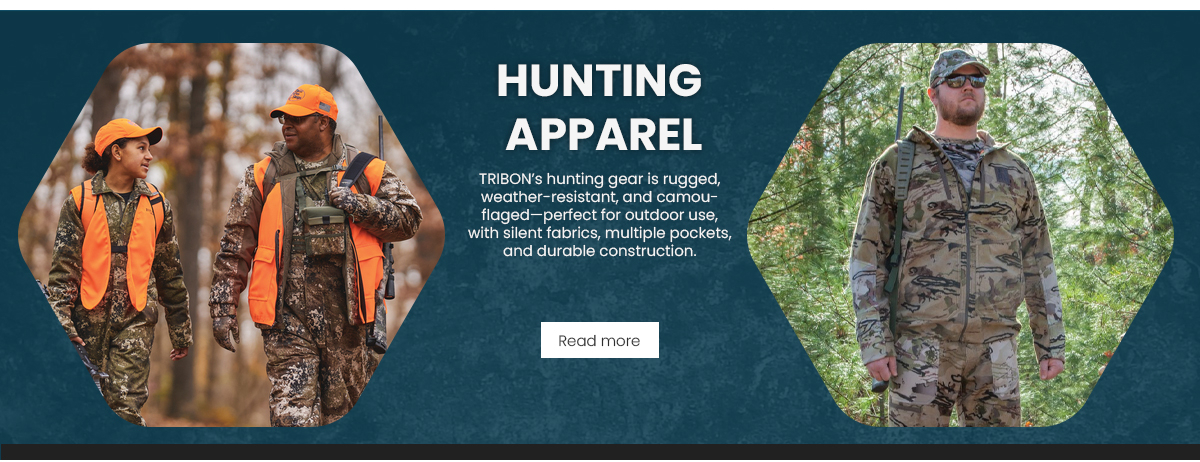The width and height of the screenshot is (1200, 462).
Task: Select the TRIBON's hunting gear description text
Action: (599, 215)
